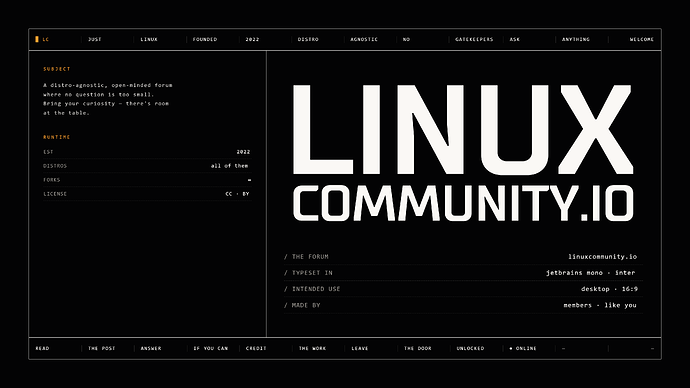Screen dimensions: 690x388
Task: Click the EST label in Runtime list
Action: (48, 152)
